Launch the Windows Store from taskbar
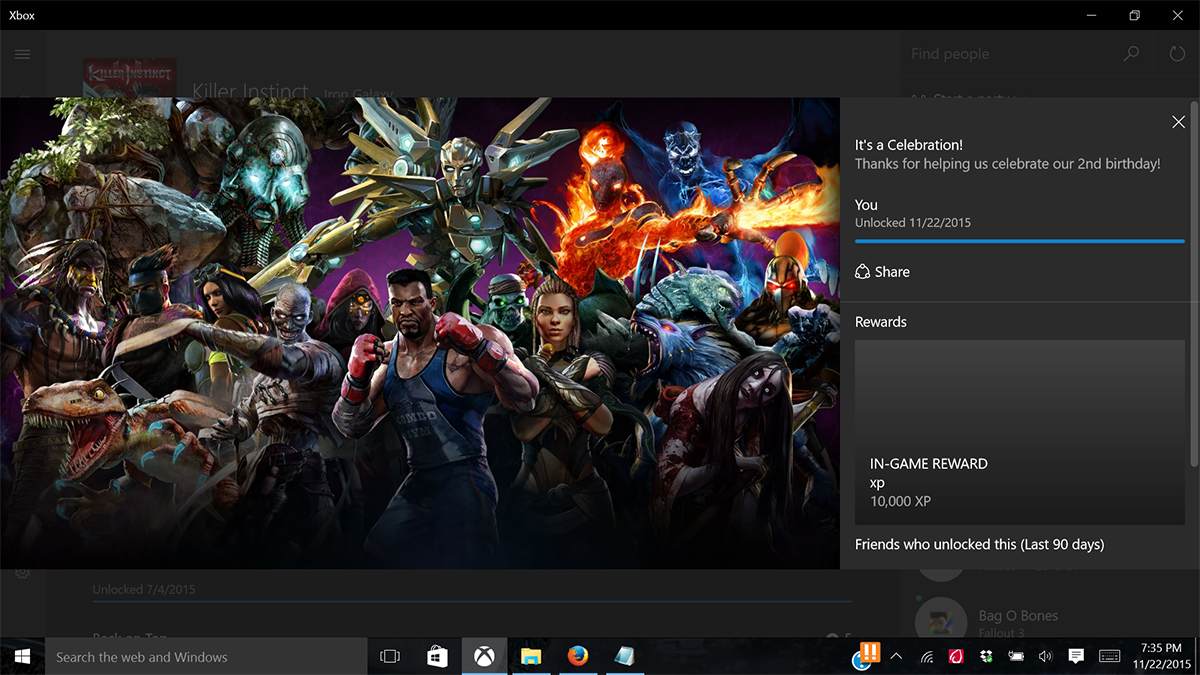The height and width of the screenshot is (675, 1200). 437,657
